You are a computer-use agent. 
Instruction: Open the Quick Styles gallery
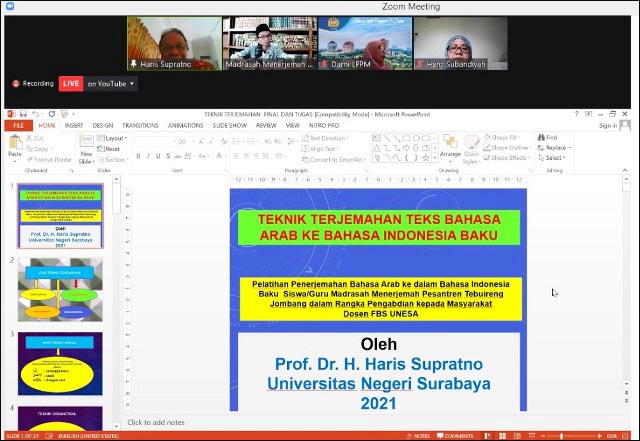471,149
